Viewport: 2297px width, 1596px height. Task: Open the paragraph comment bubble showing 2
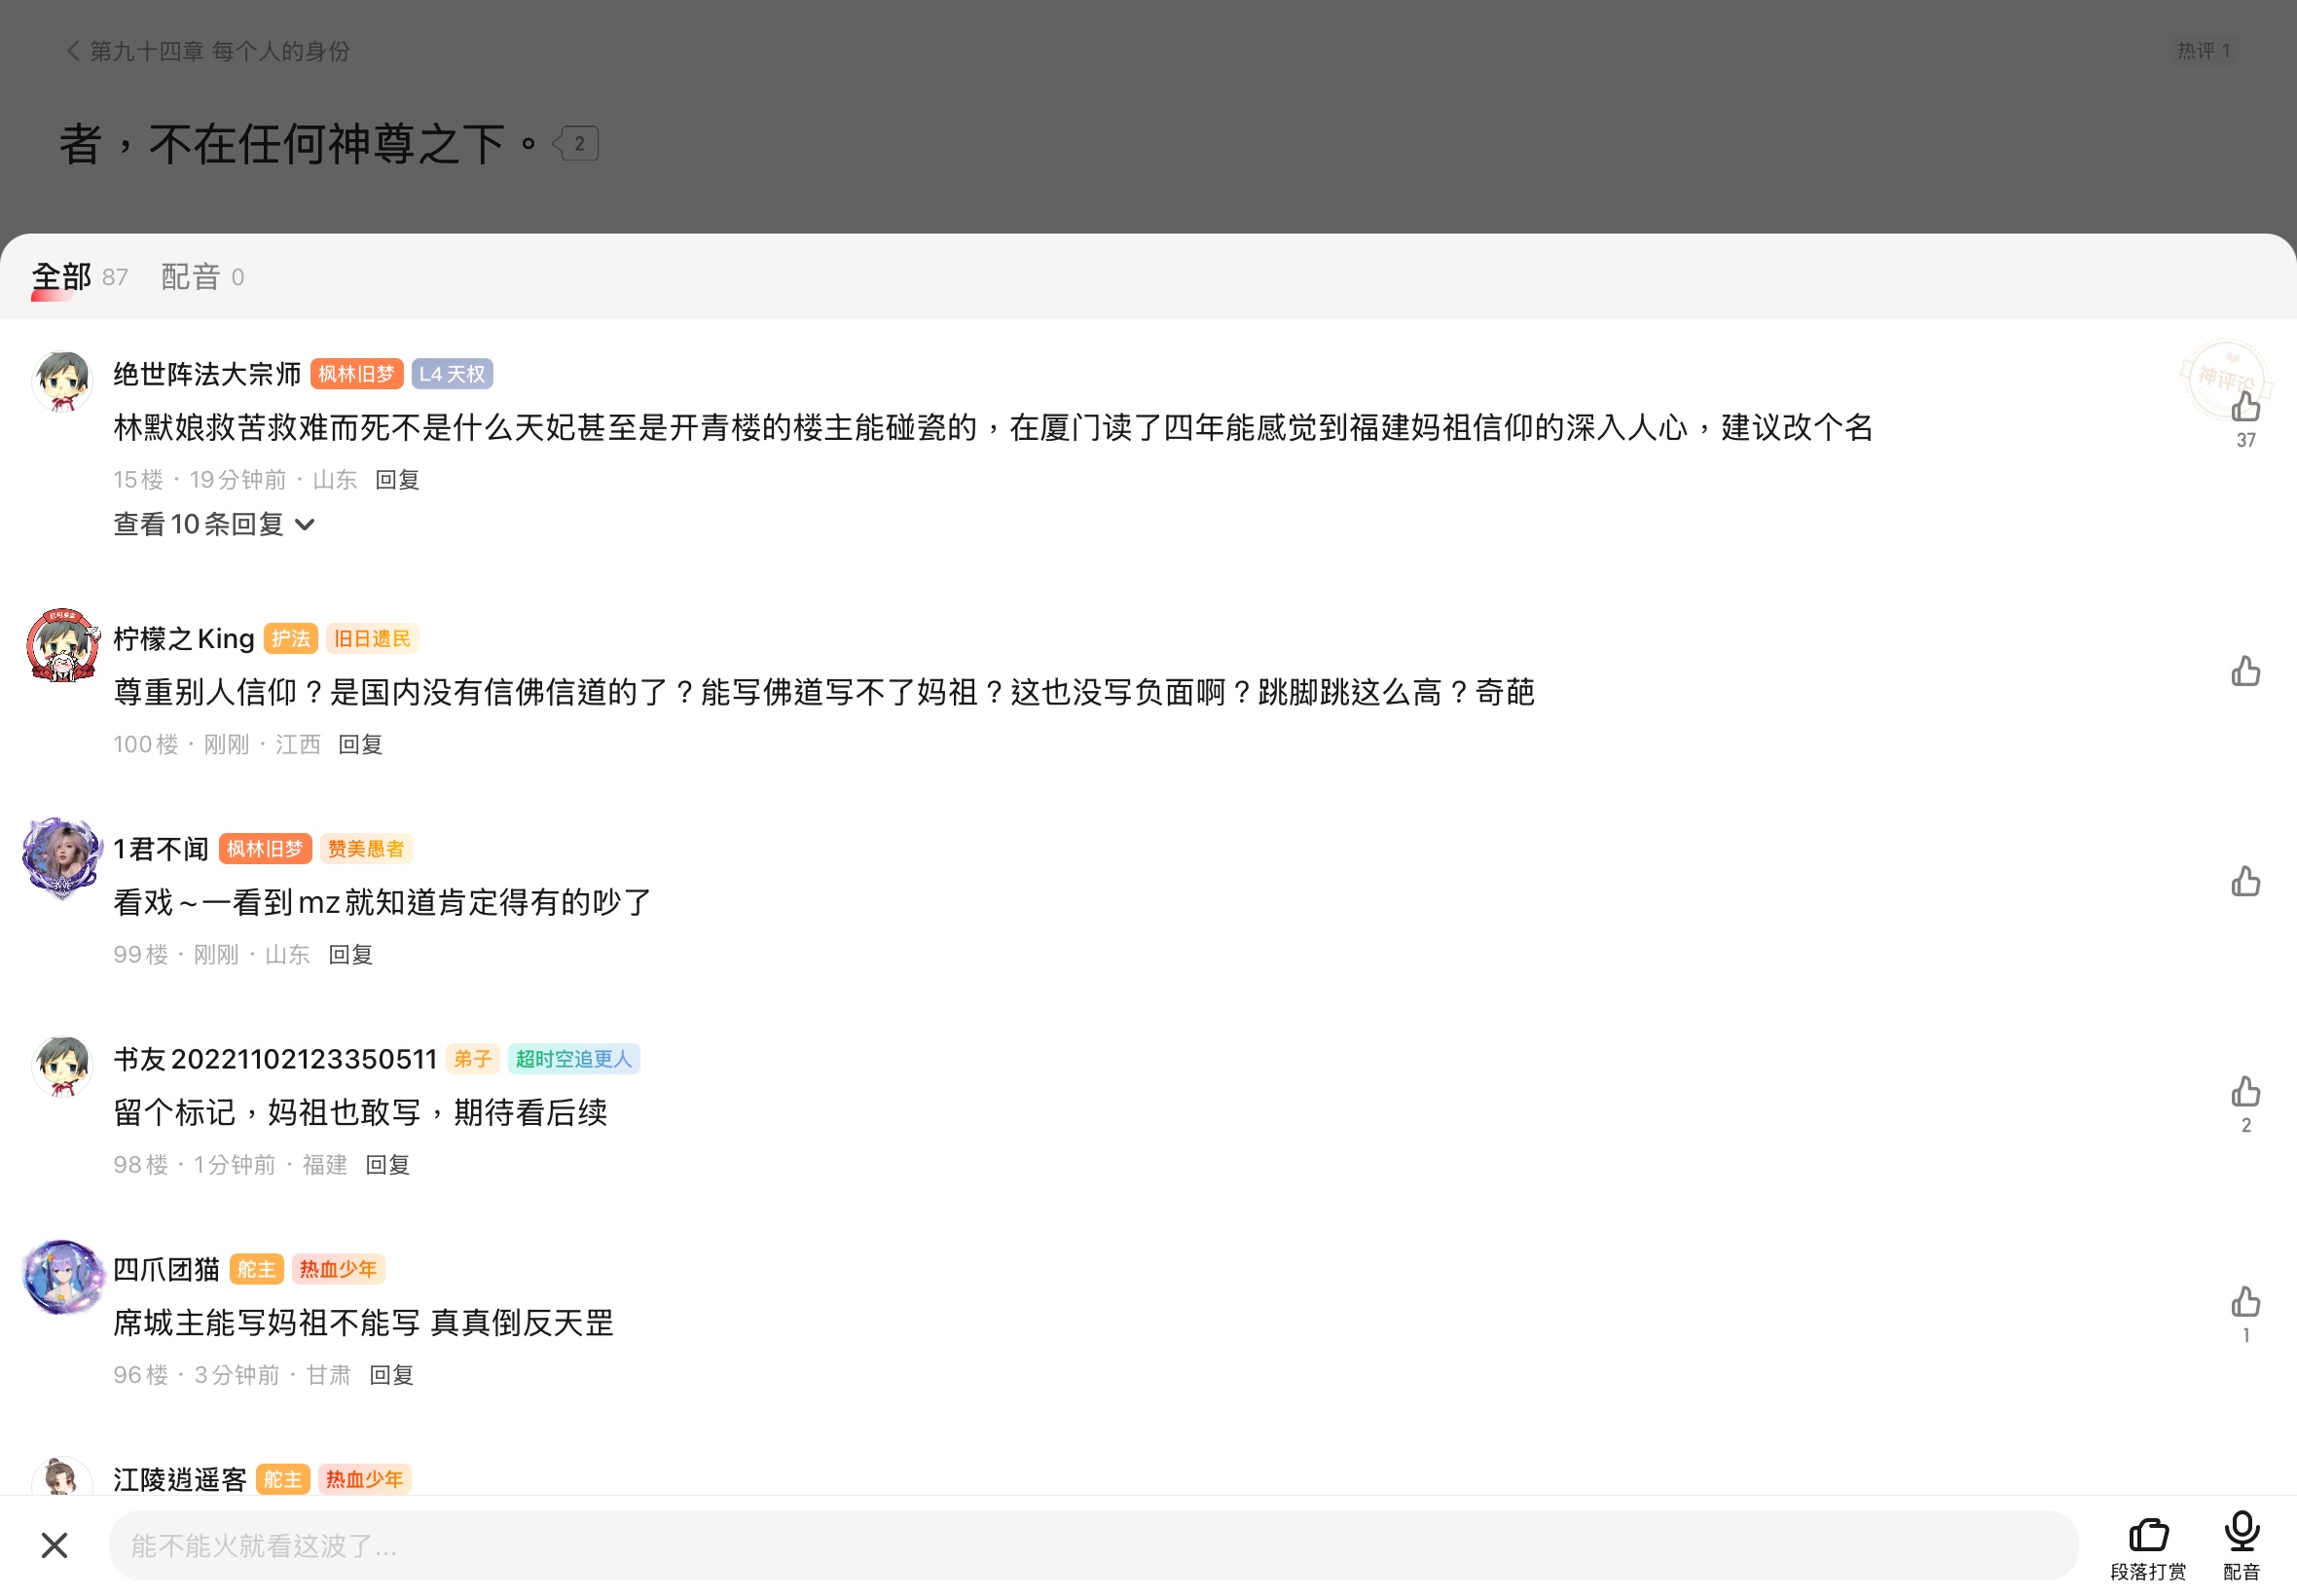coord(577,144)
